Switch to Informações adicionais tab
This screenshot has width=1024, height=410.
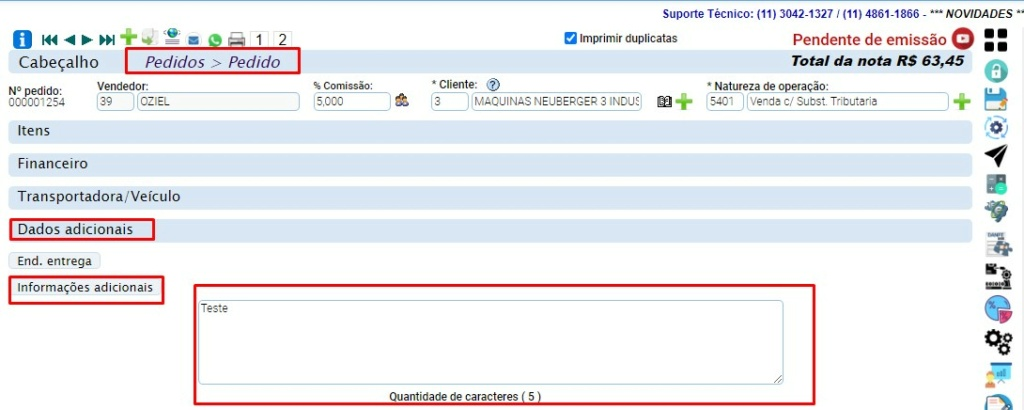pyautogui.click(x=85, y=288)
